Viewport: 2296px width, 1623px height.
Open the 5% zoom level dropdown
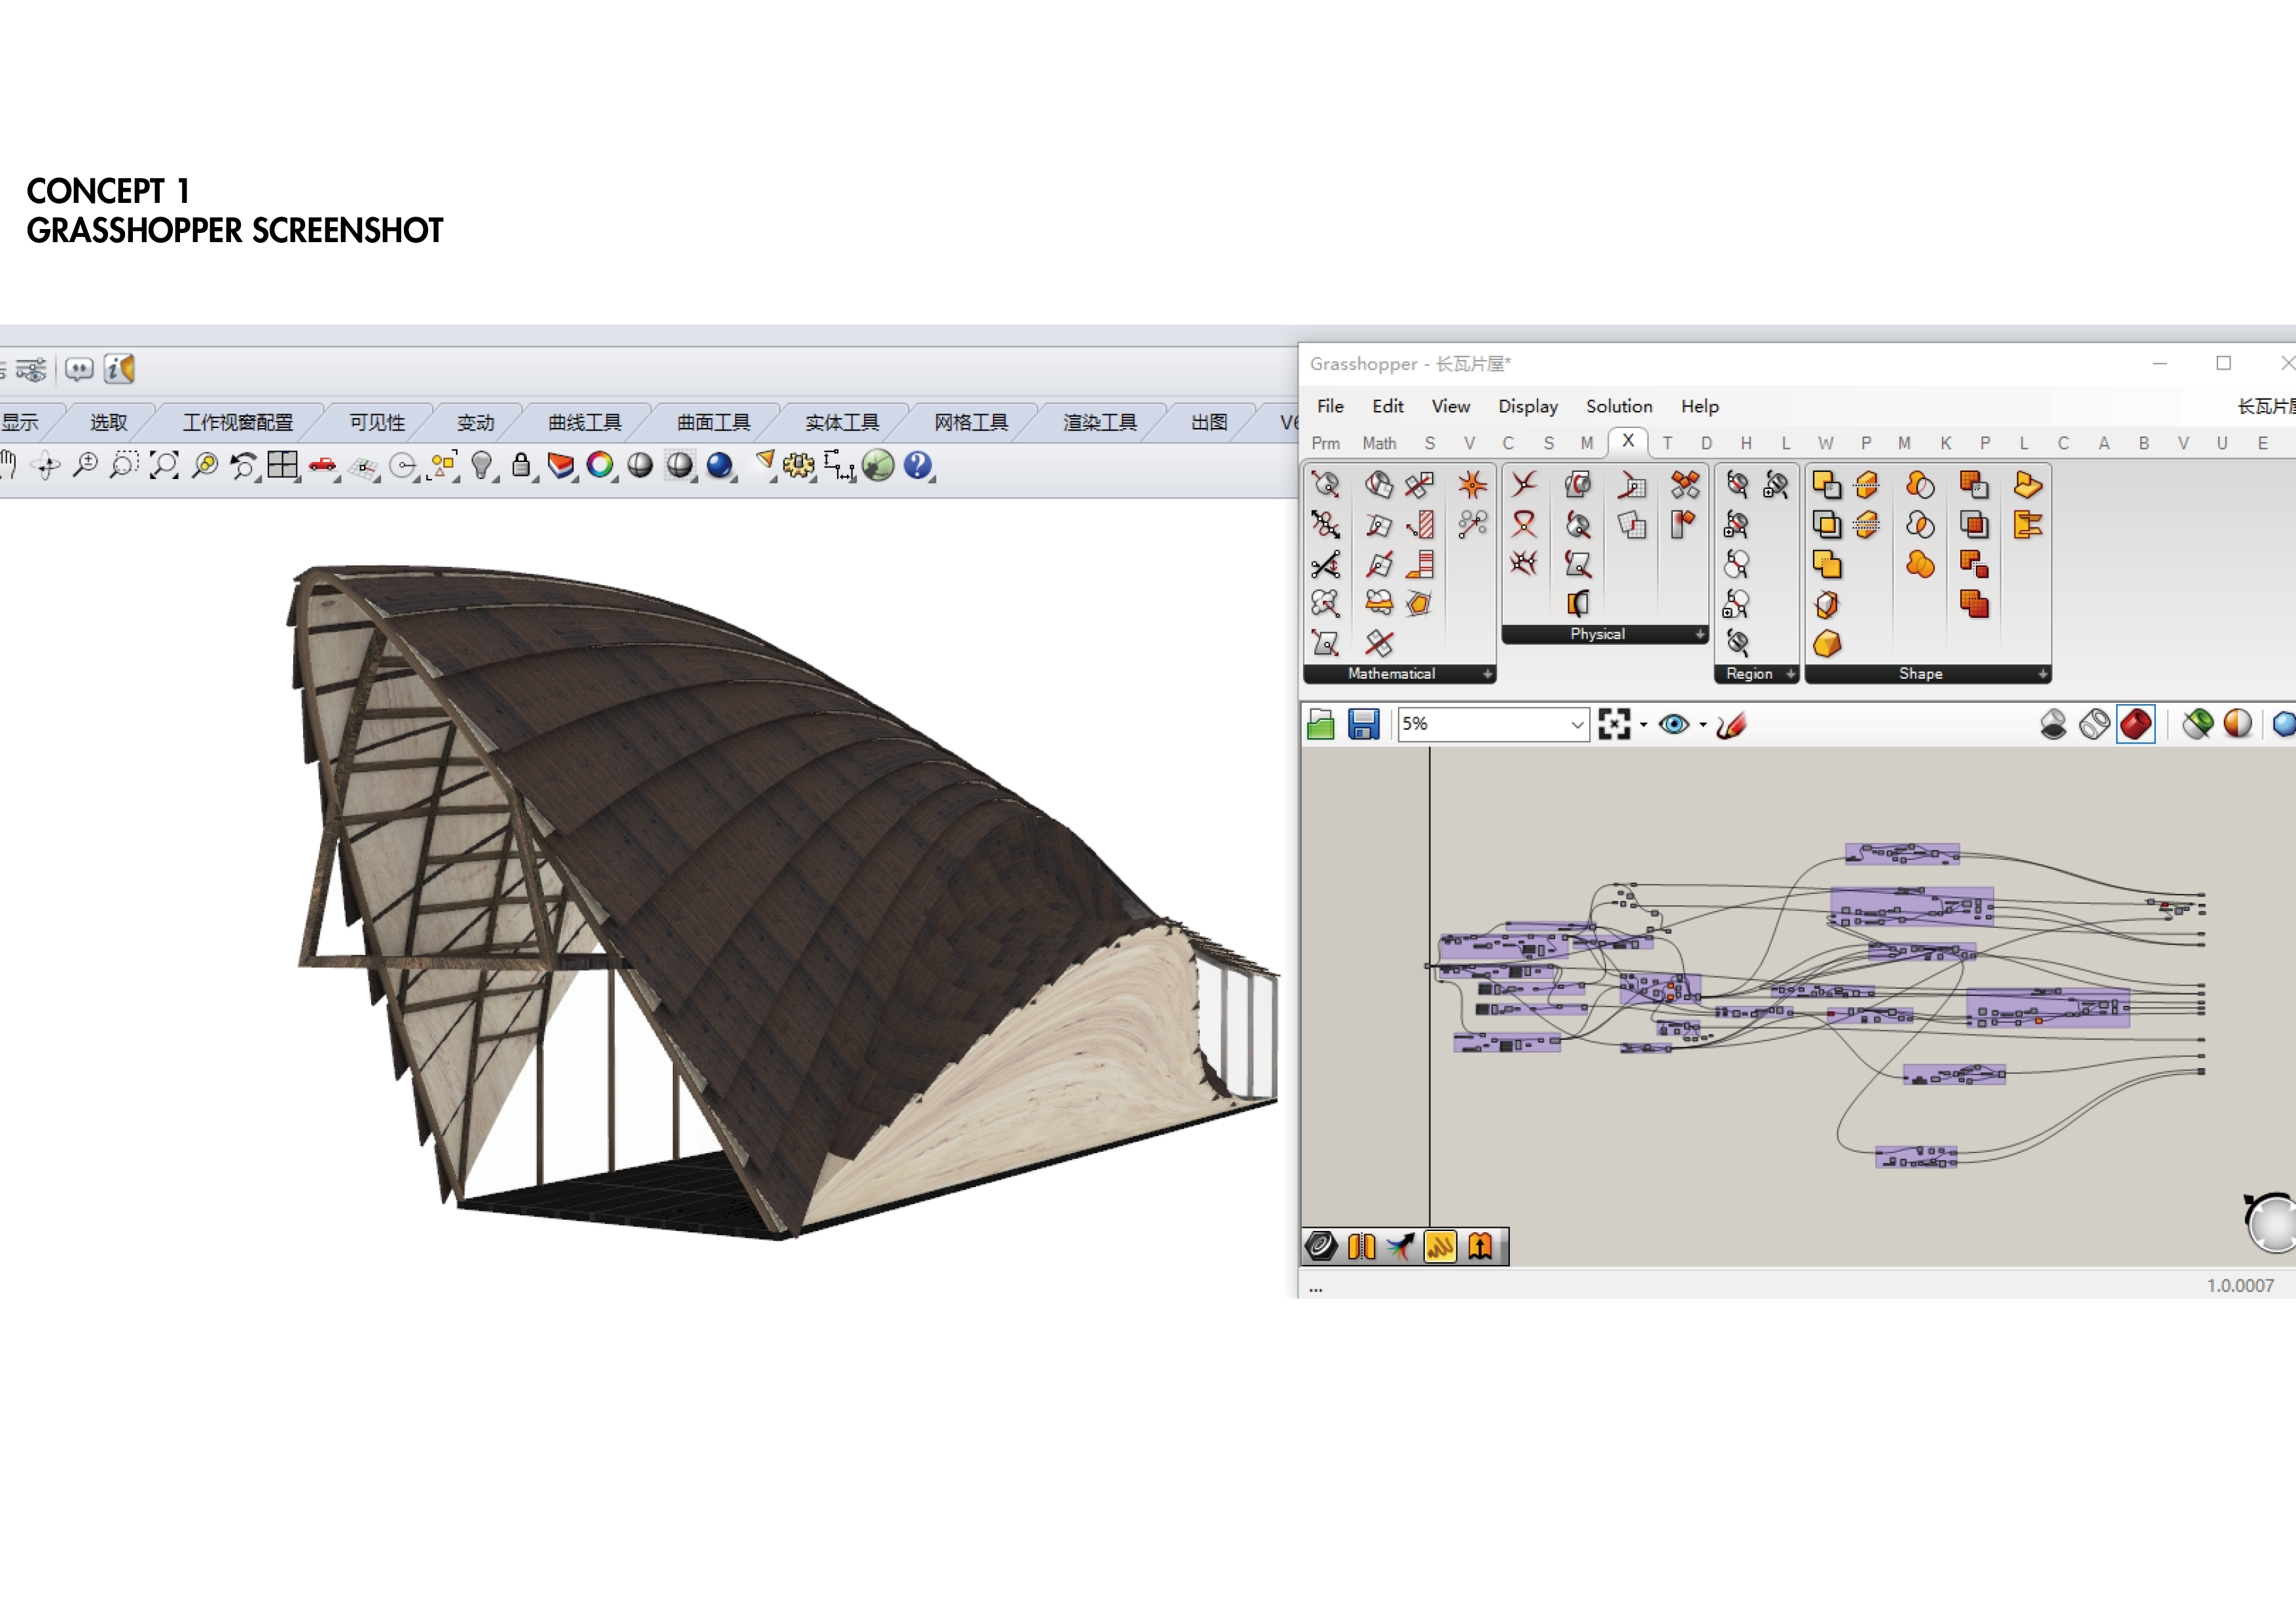tap(1576, 724)
